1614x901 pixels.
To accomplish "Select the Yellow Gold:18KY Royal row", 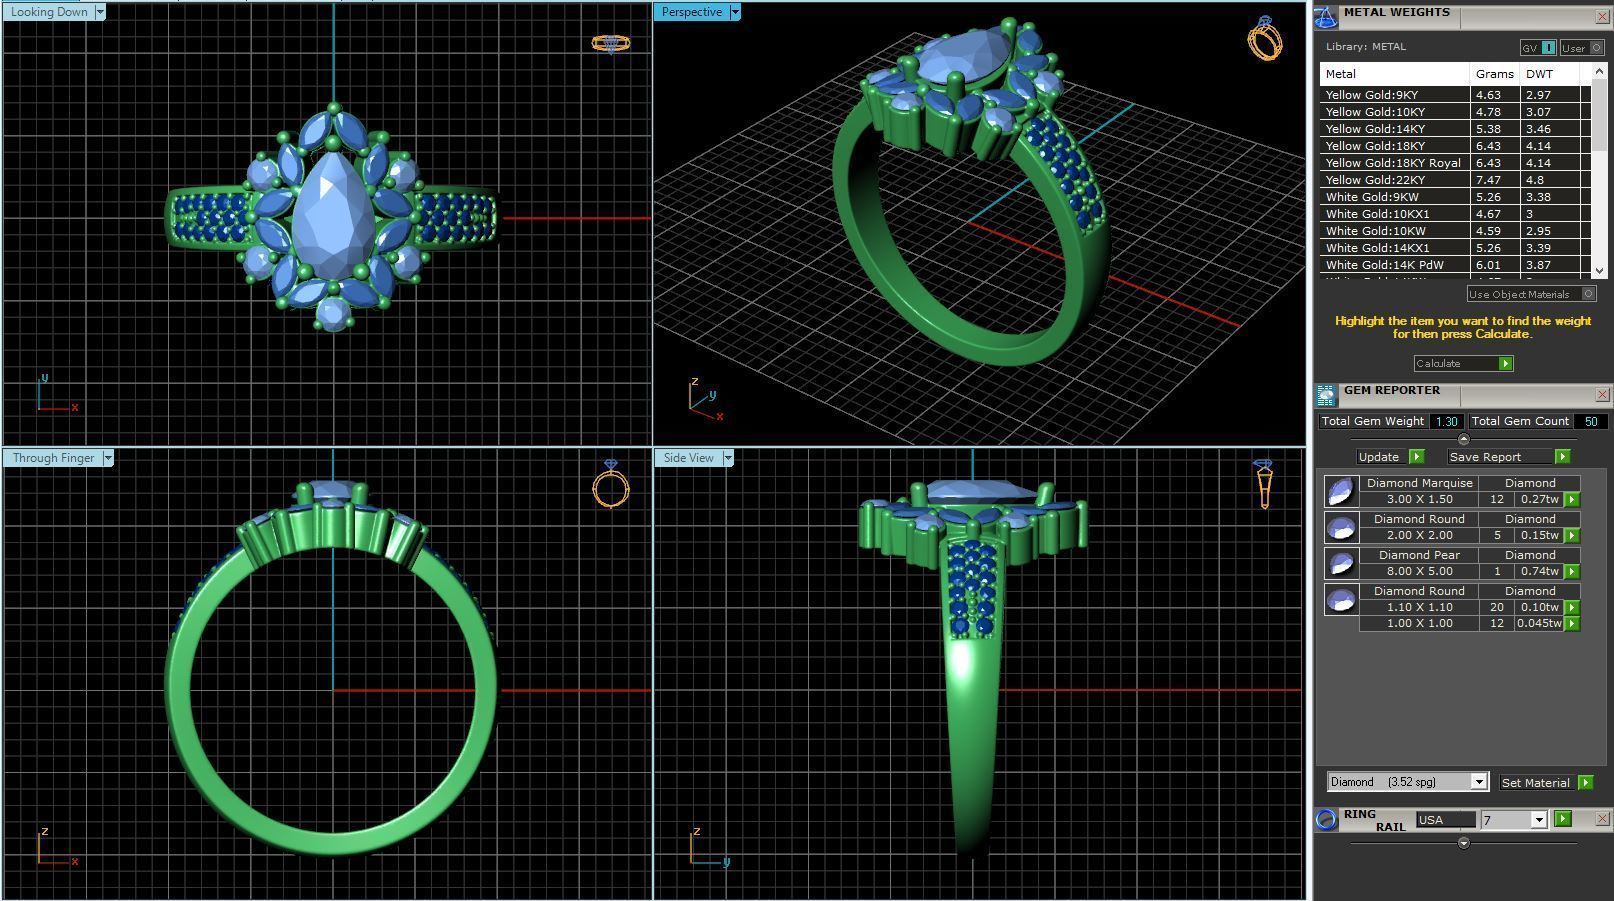I will tap(1455, 163).
